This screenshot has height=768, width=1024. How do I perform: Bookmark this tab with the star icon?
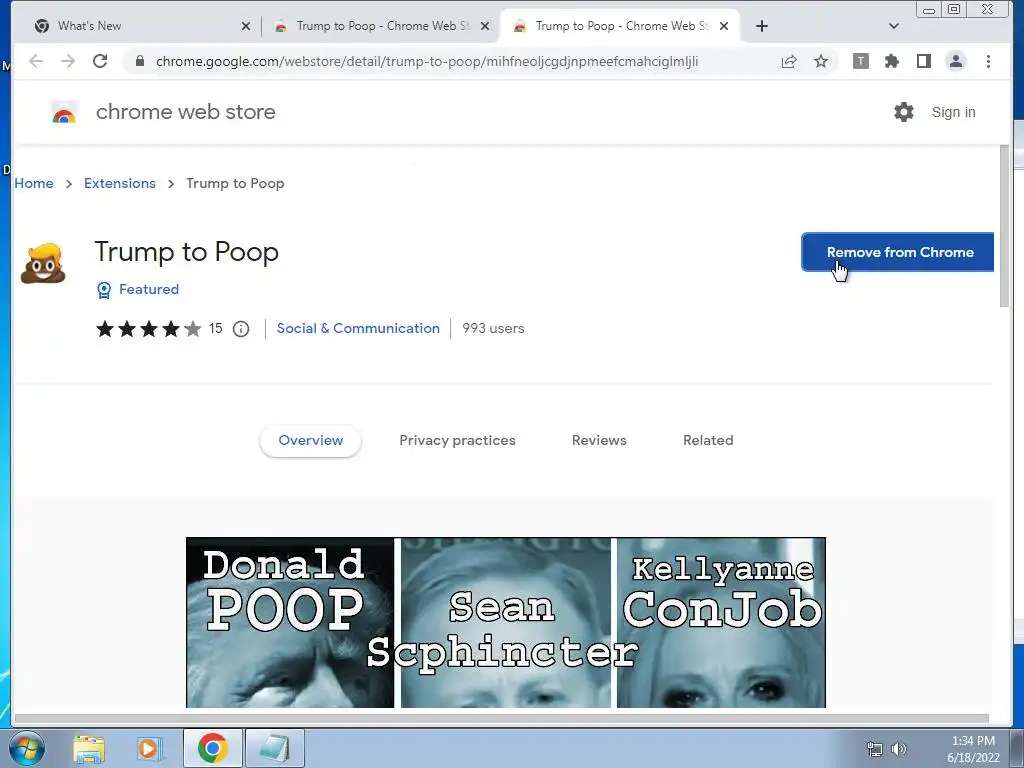coord(821,61)
